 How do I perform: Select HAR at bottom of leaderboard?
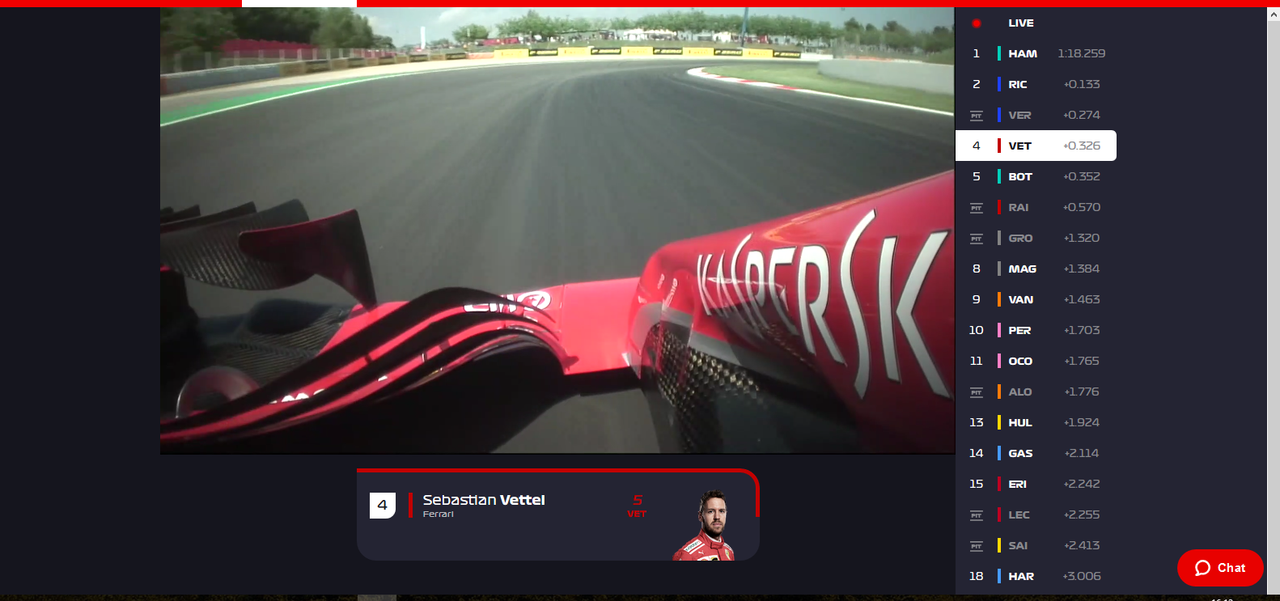pos(1036,576)
